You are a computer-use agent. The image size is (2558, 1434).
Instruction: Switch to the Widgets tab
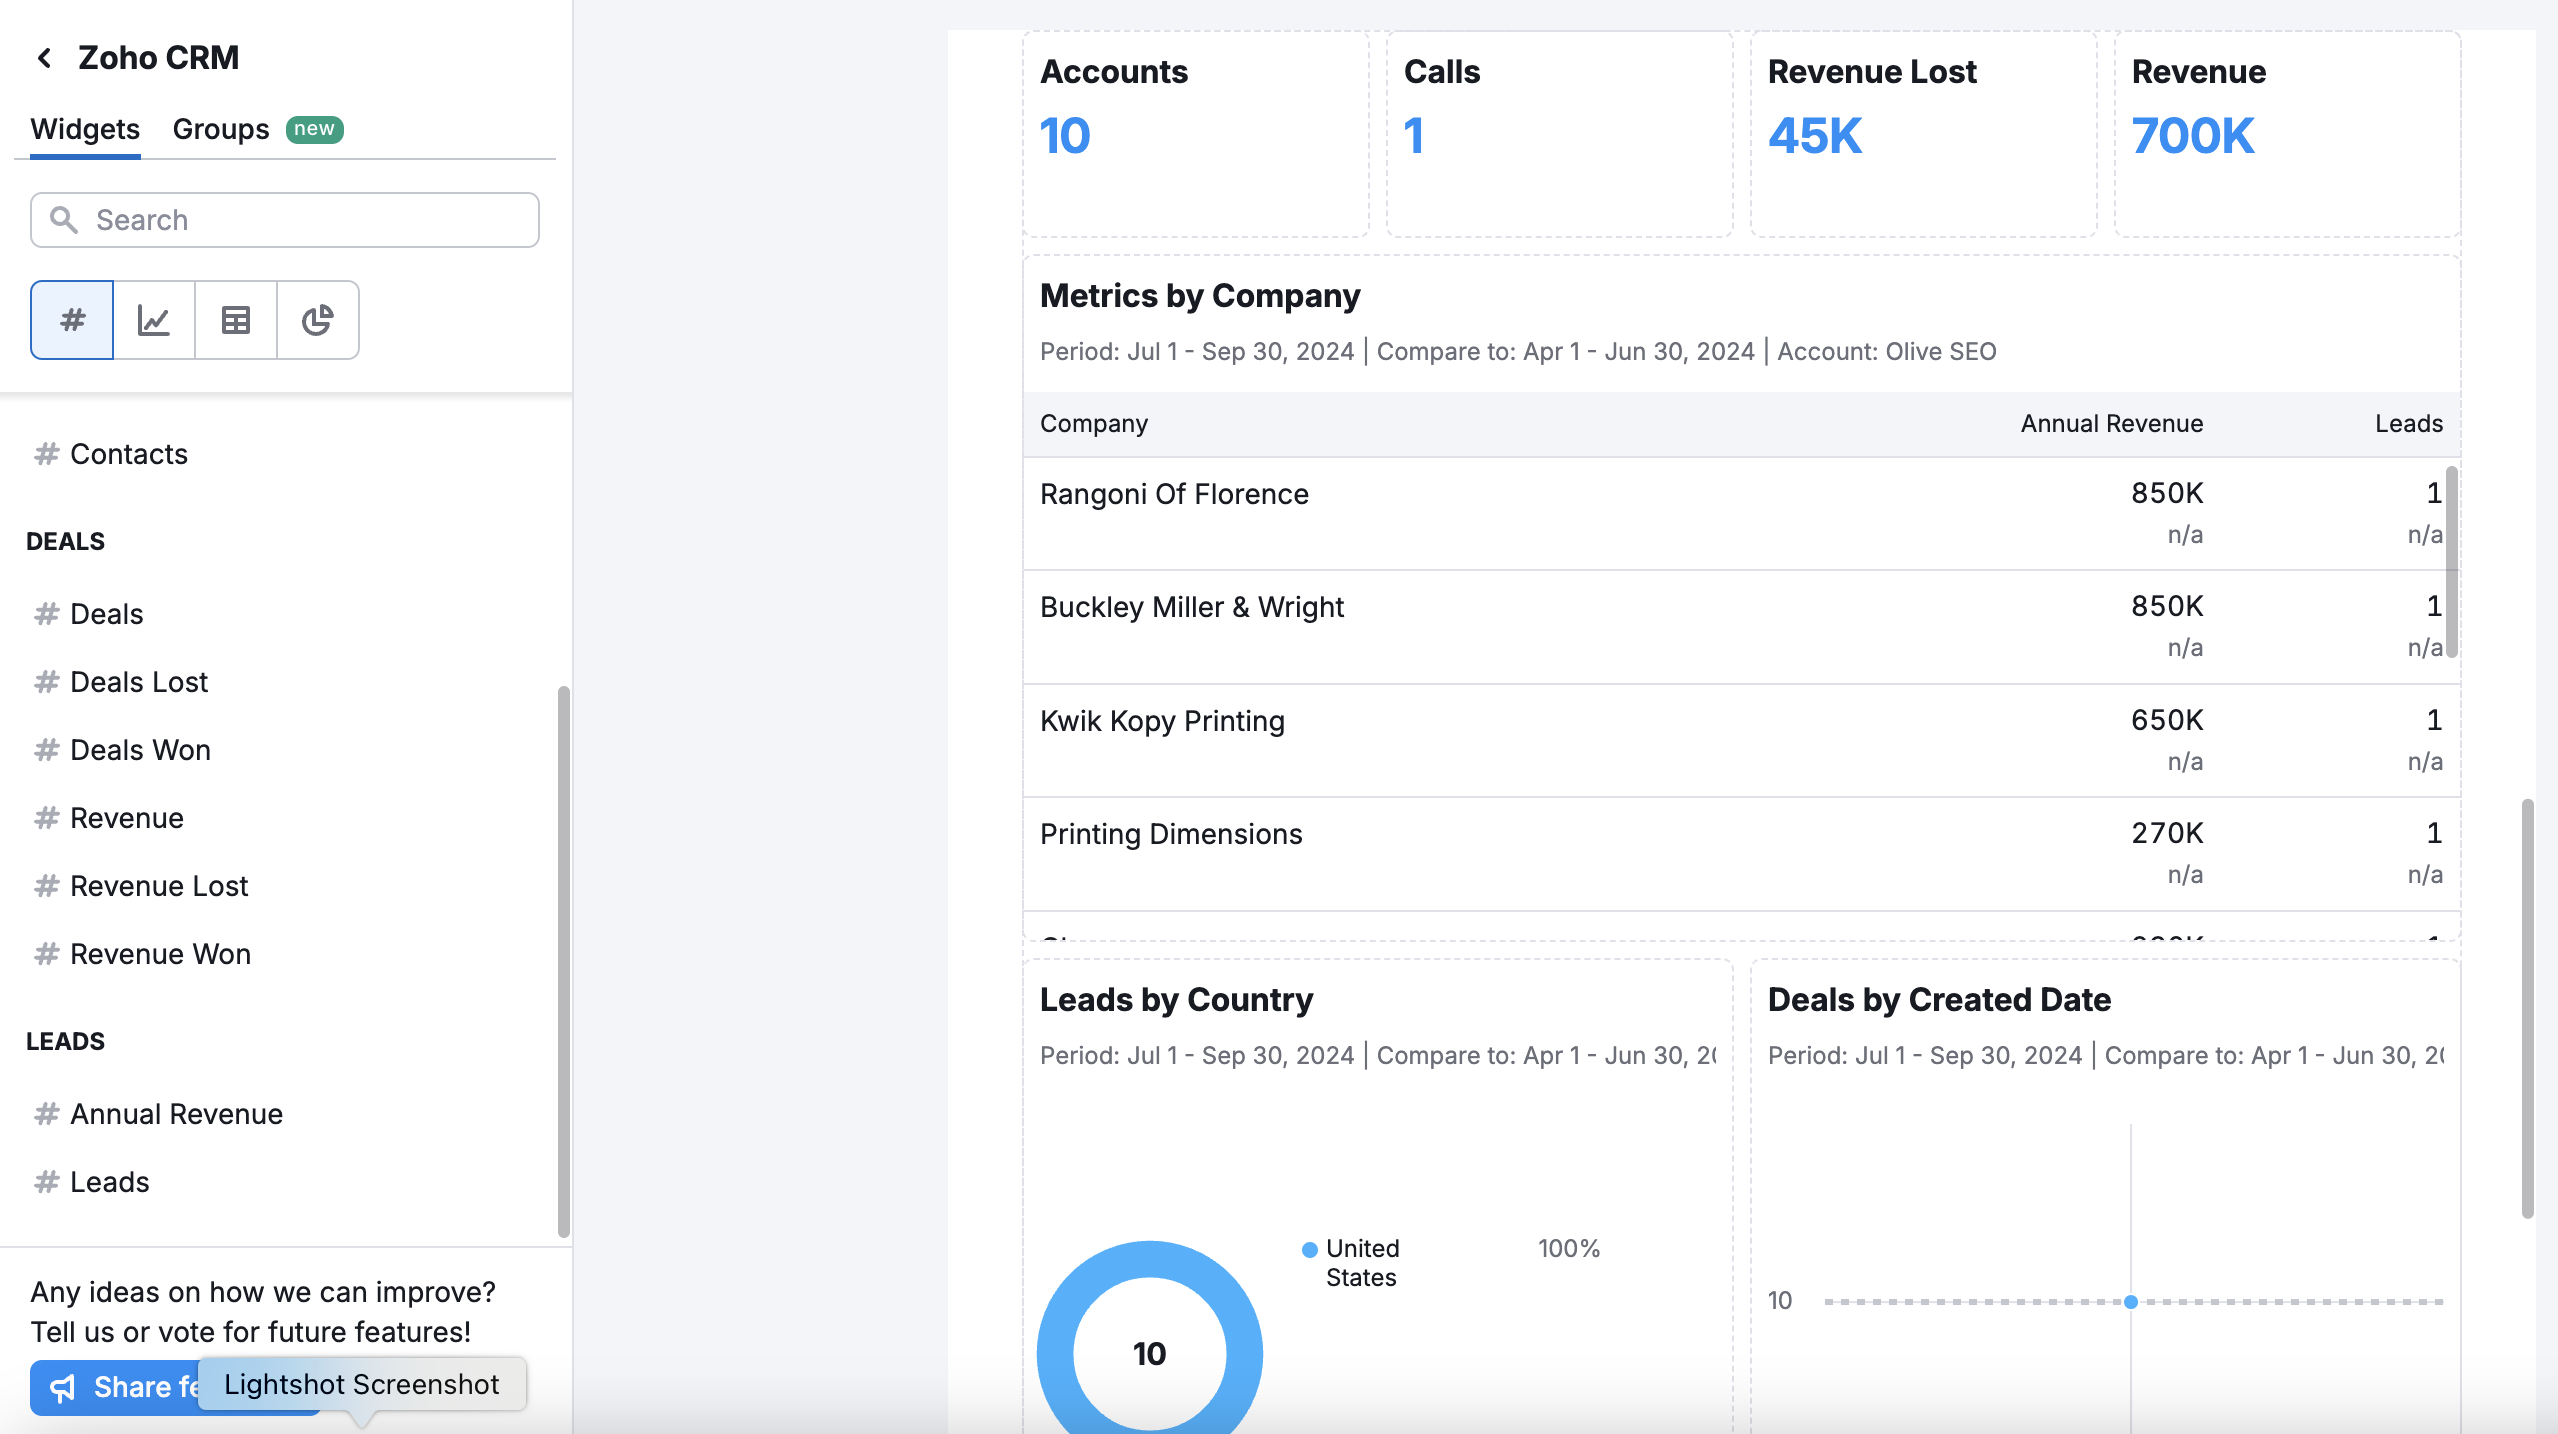[84, 127]
